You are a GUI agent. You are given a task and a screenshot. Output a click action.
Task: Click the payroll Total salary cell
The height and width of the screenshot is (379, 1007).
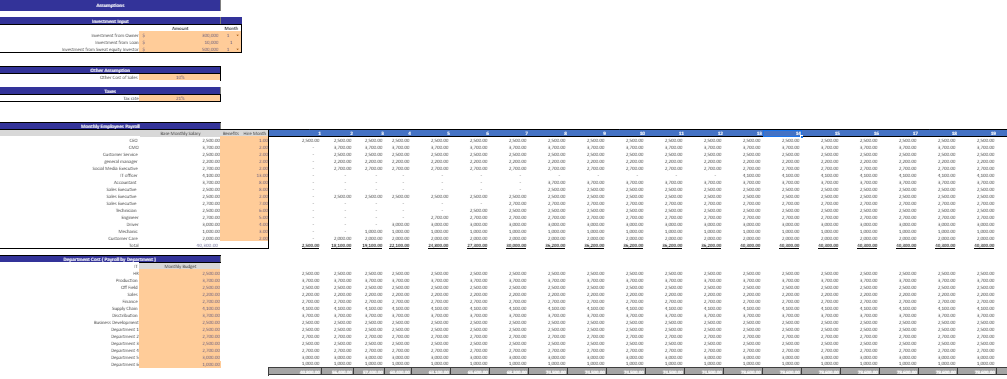point(180,245)
